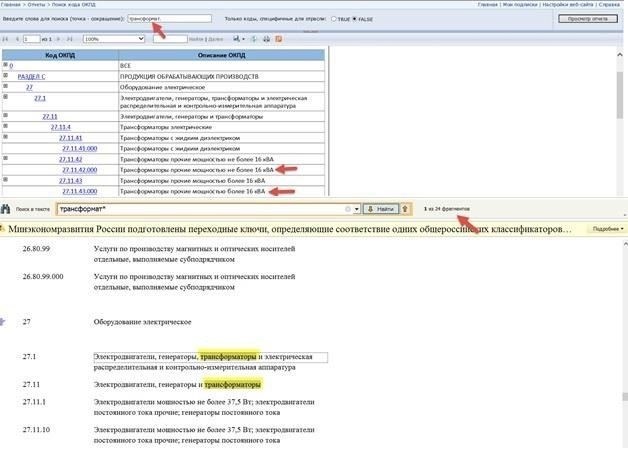Image resolution: width=628 pixels, height=450 pixels.
Task: Click code 26.80.99.000 in document
Action: (x=43, y=277)
